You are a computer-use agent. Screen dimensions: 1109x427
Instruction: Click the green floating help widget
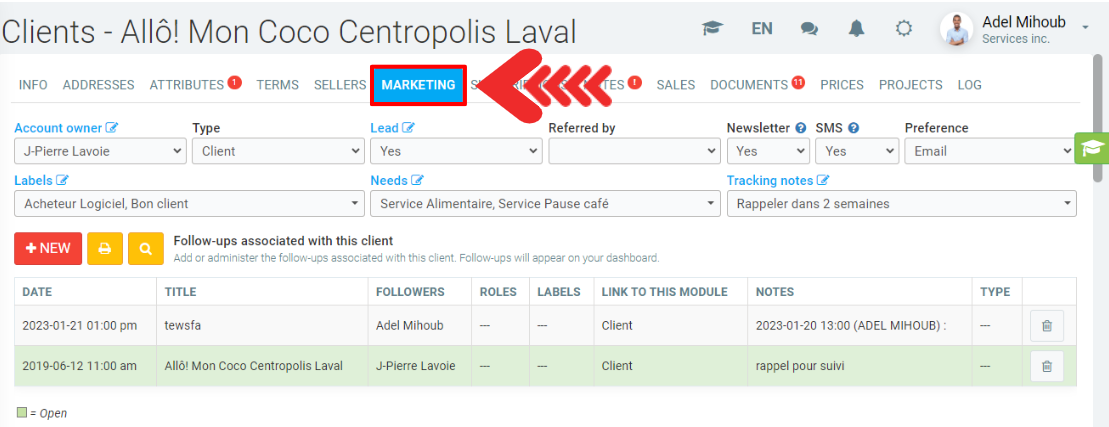point(1090,148)
